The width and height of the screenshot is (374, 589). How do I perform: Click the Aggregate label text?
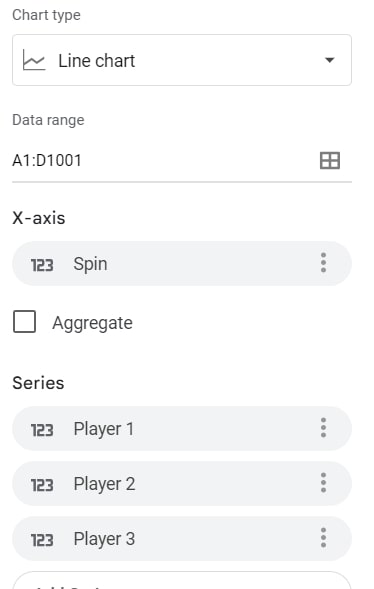92,323
